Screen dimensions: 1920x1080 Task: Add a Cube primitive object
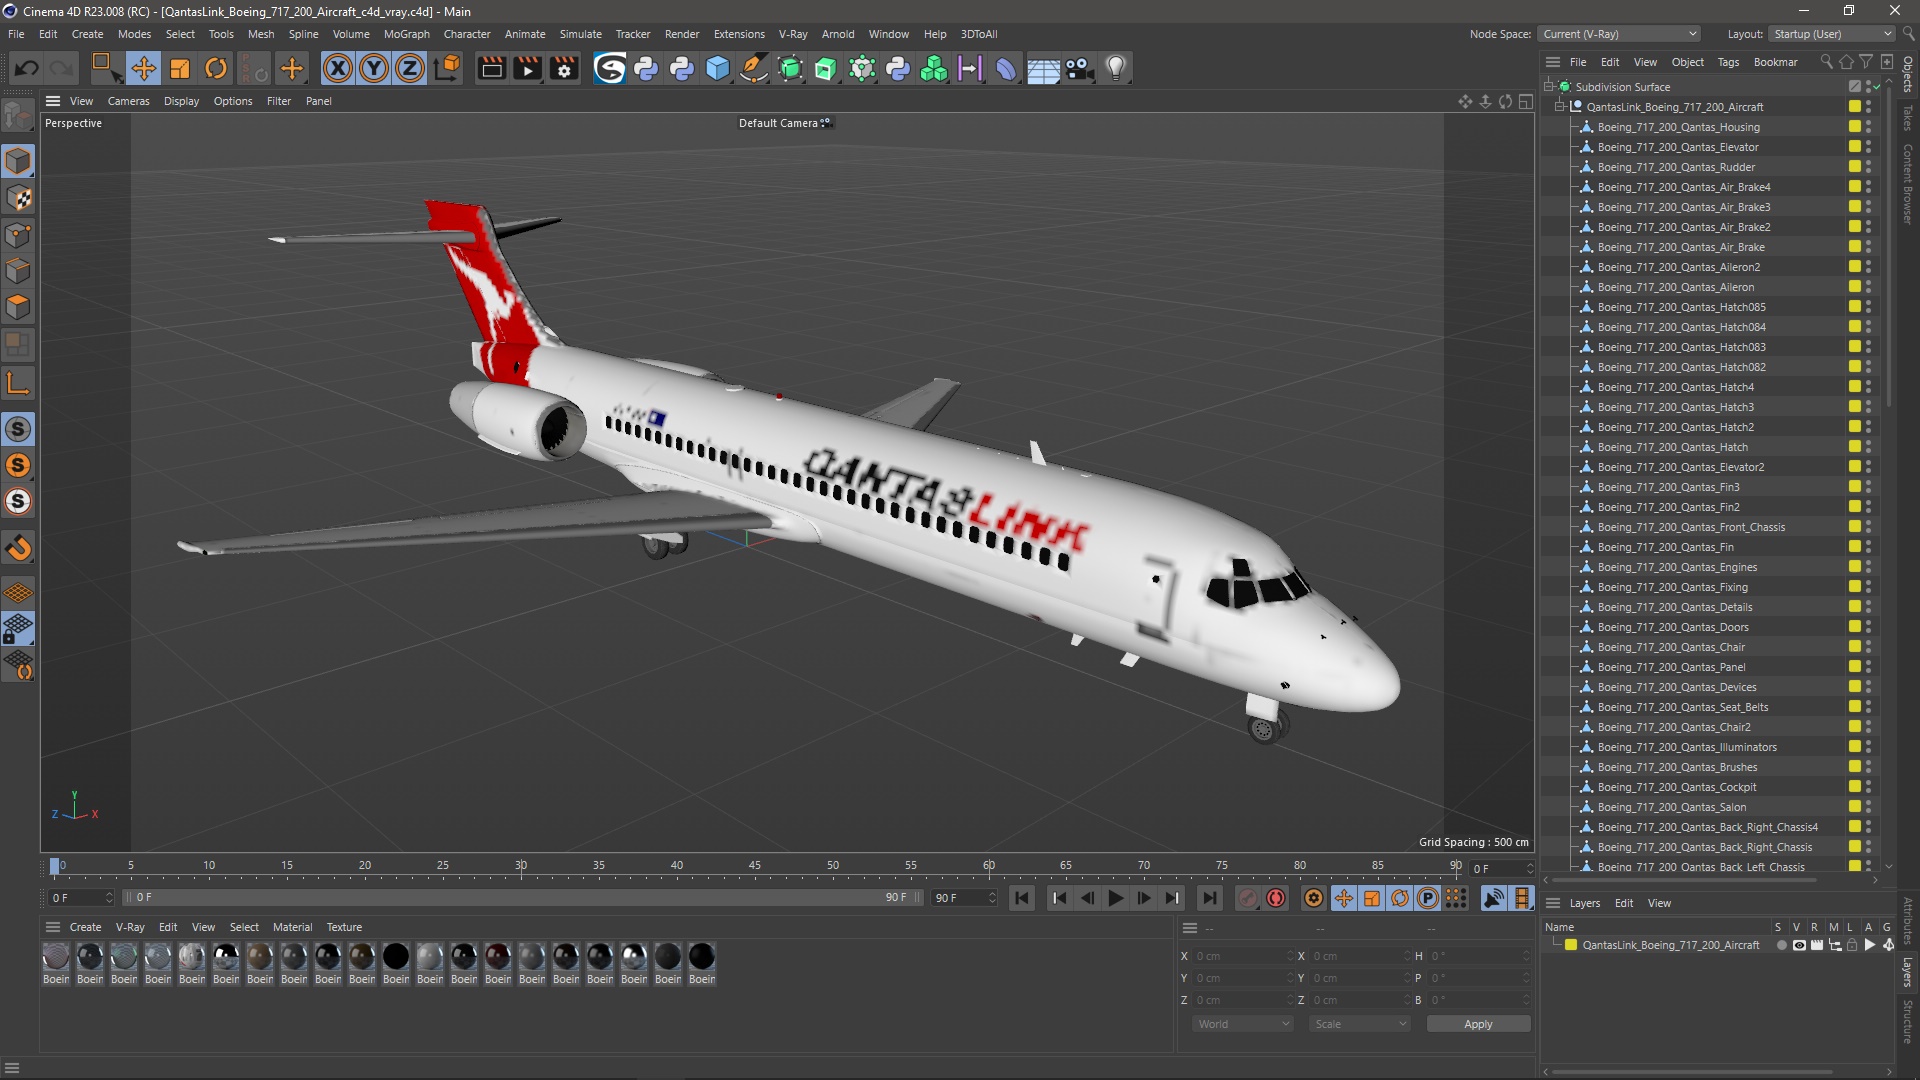(x=718, y=68)
